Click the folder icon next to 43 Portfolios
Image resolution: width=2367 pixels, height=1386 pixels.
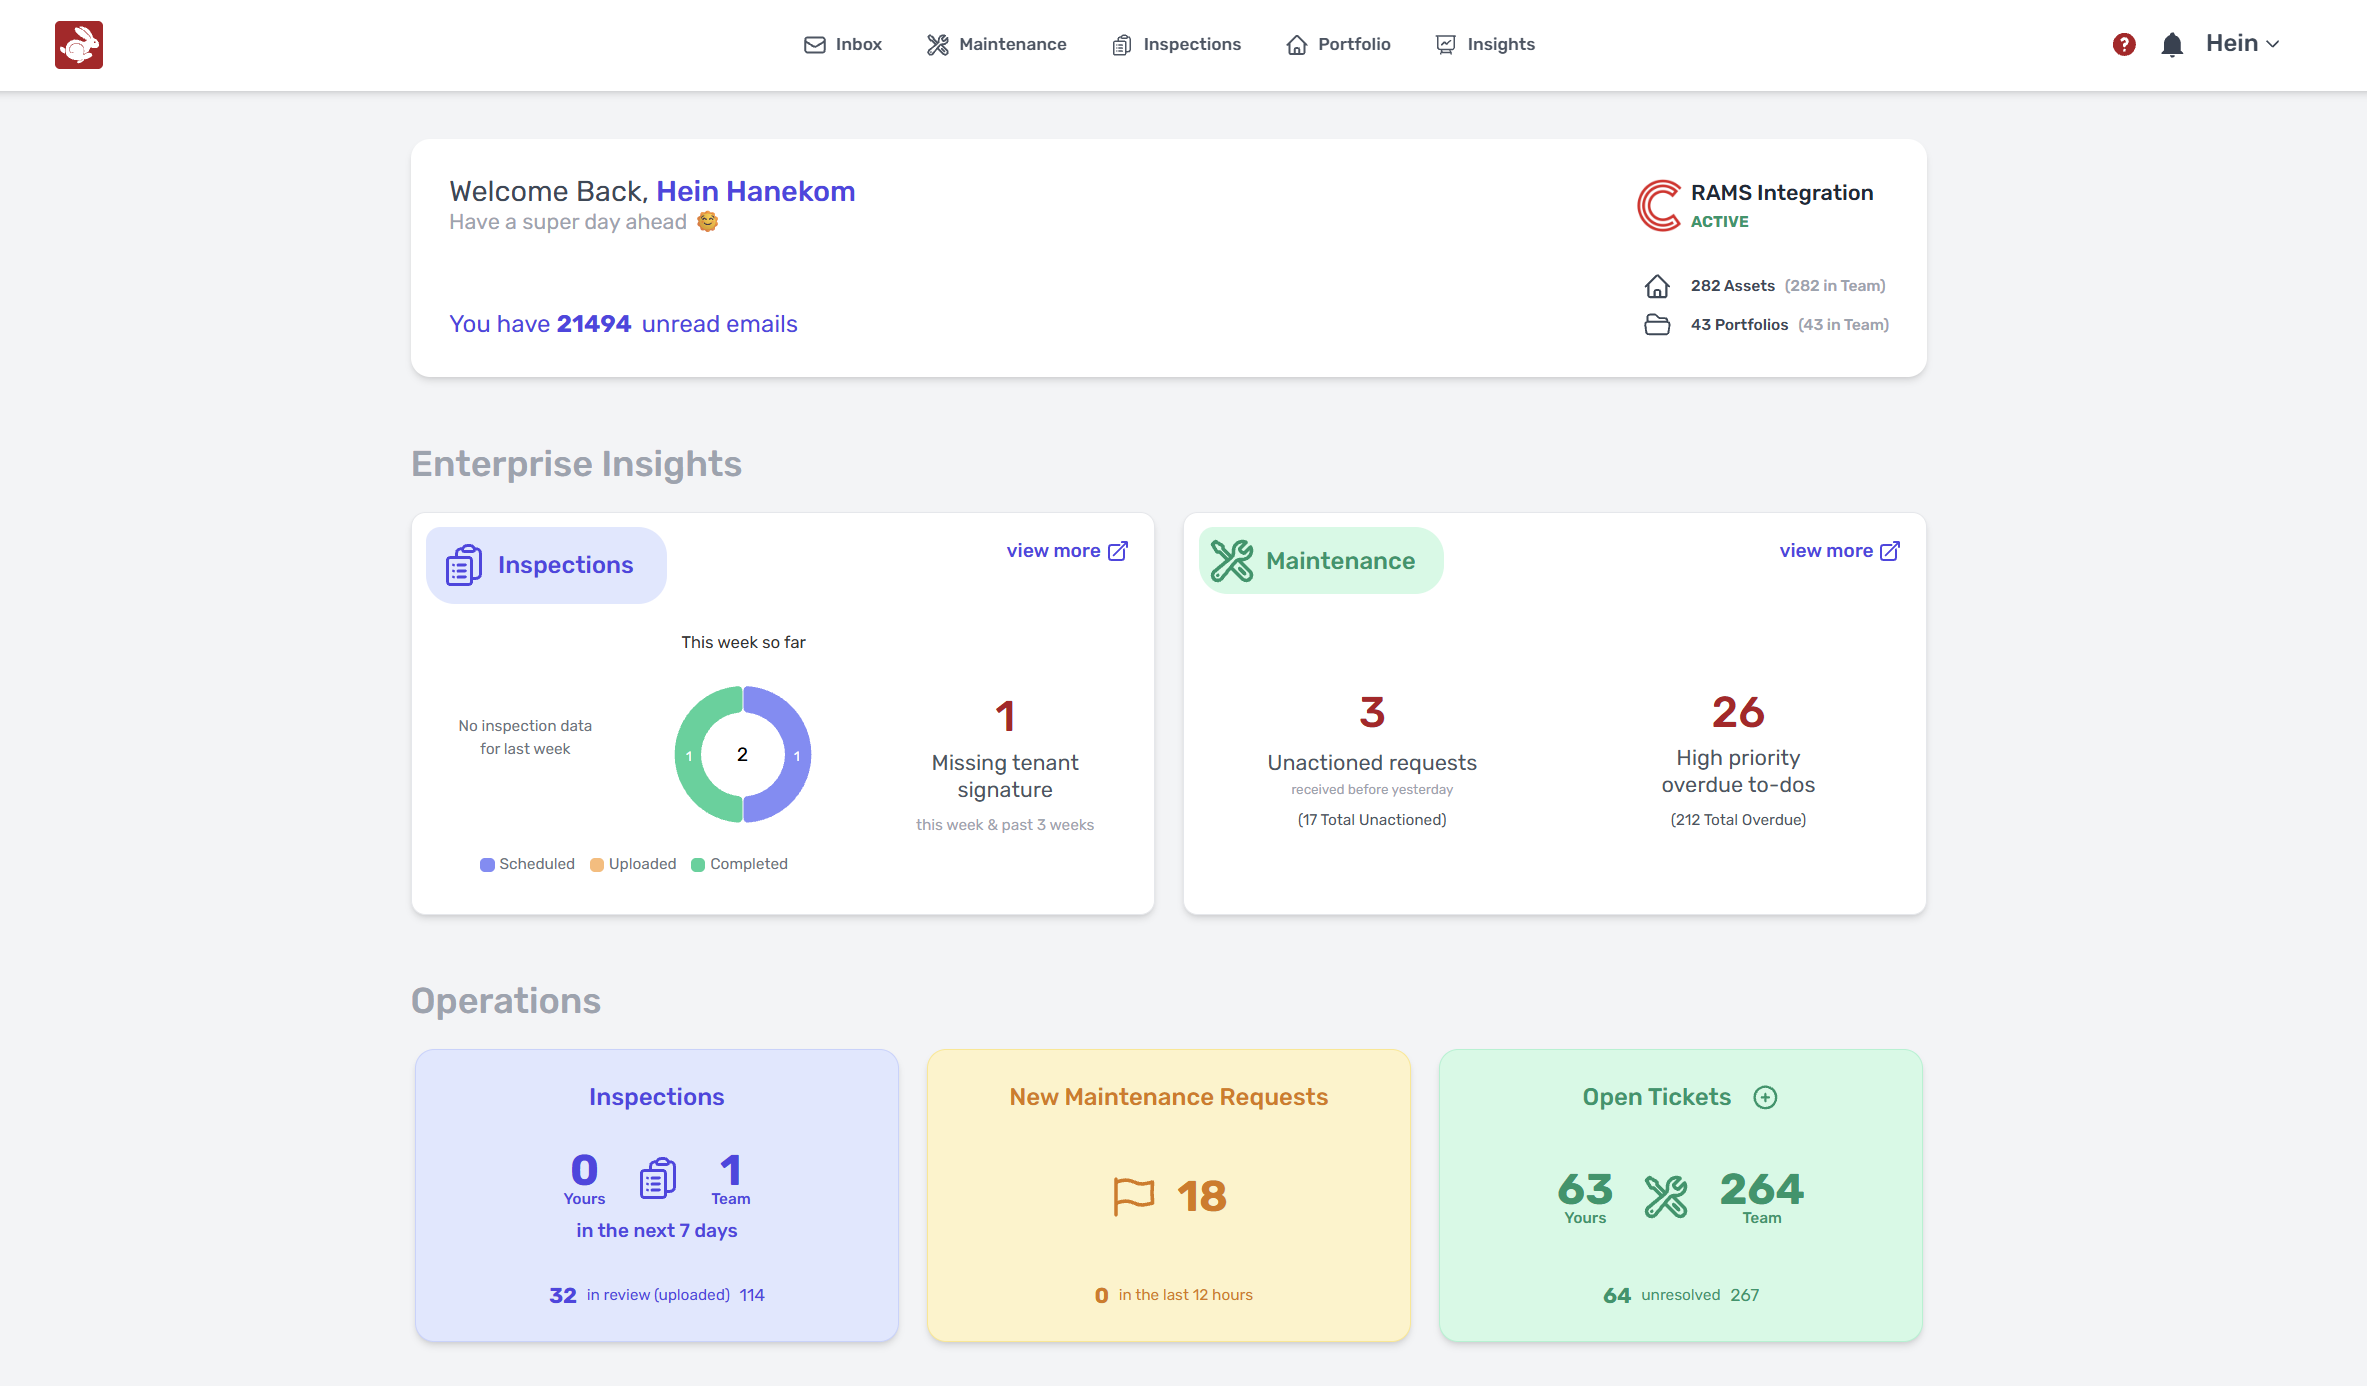(1657, 325)
